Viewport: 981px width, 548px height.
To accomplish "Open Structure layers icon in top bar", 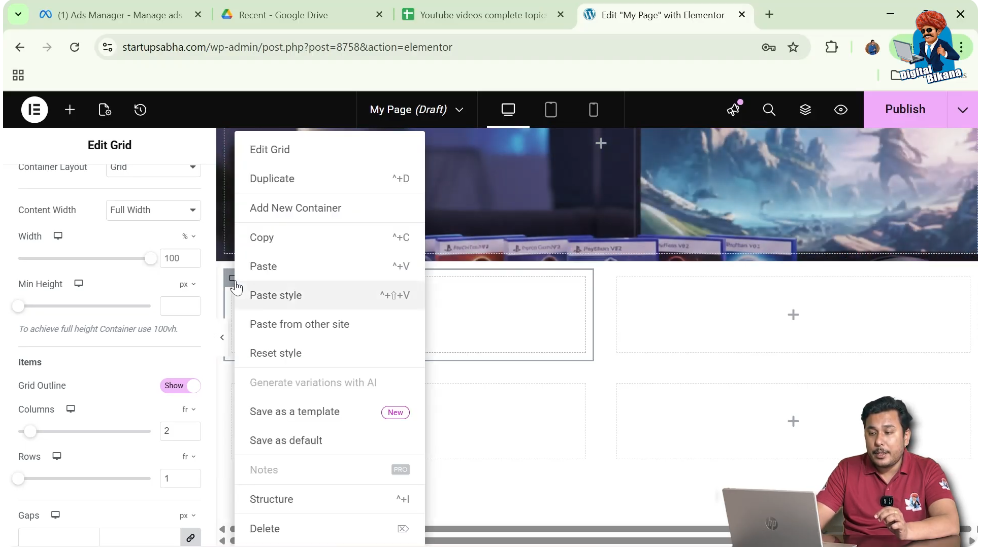I will pyautogui.click(x=805, y=110).
